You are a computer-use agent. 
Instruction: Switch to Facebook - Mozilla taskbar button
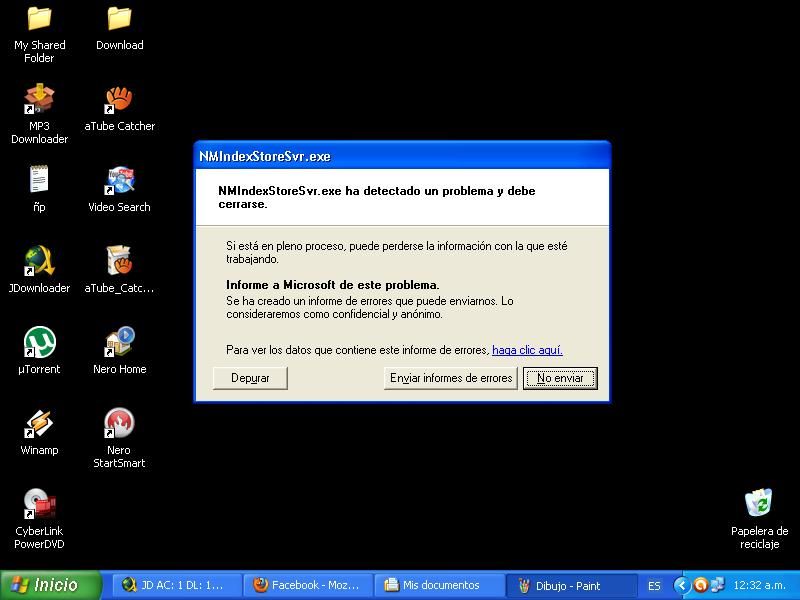pyautogui.click(x=308, y=585)
